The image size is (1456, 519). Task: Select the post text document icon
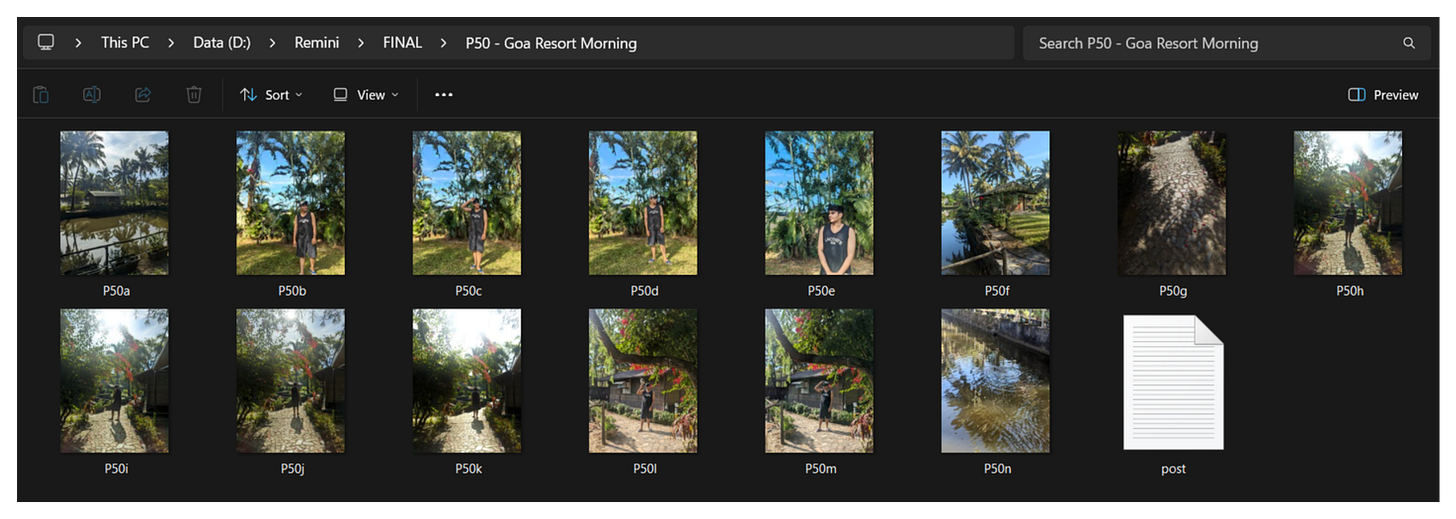tap(1173, 382)
